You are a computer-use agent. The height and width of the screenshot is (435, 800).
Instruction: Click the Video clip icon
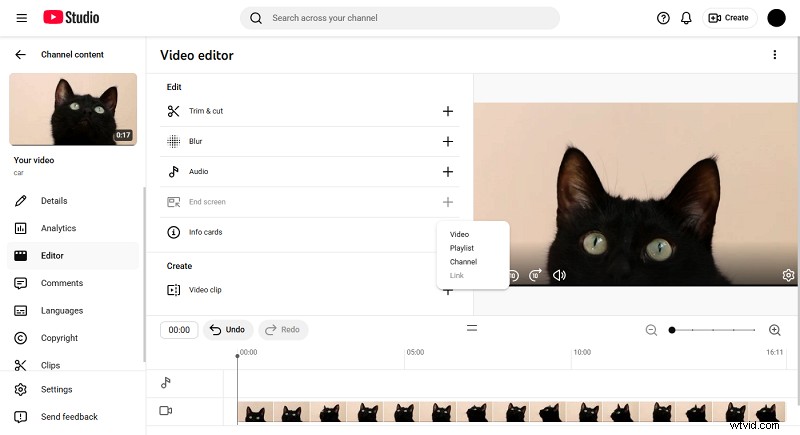click(173, 290)
